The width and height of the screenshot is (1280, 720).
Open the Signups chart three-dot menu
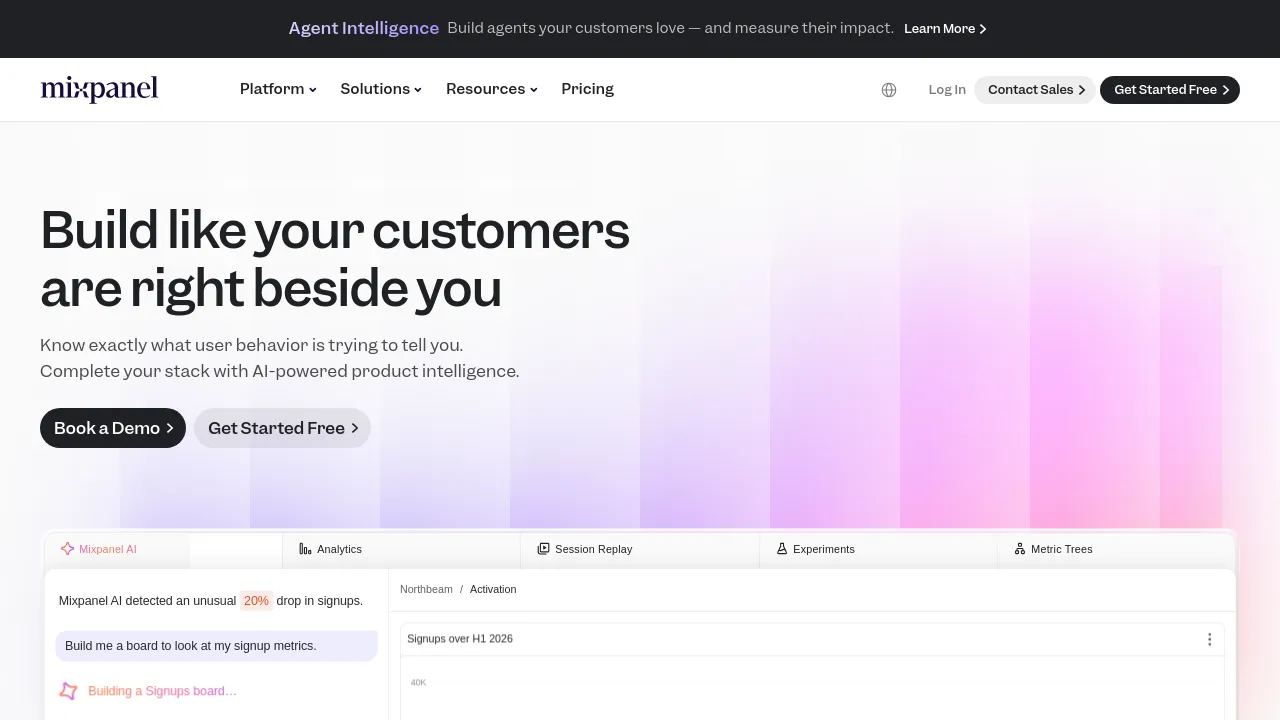pos(1209,639)
